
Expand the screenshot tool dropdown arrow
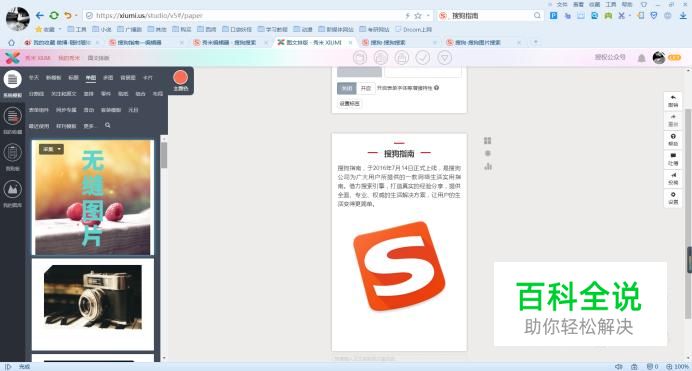[x=629, y=15]
